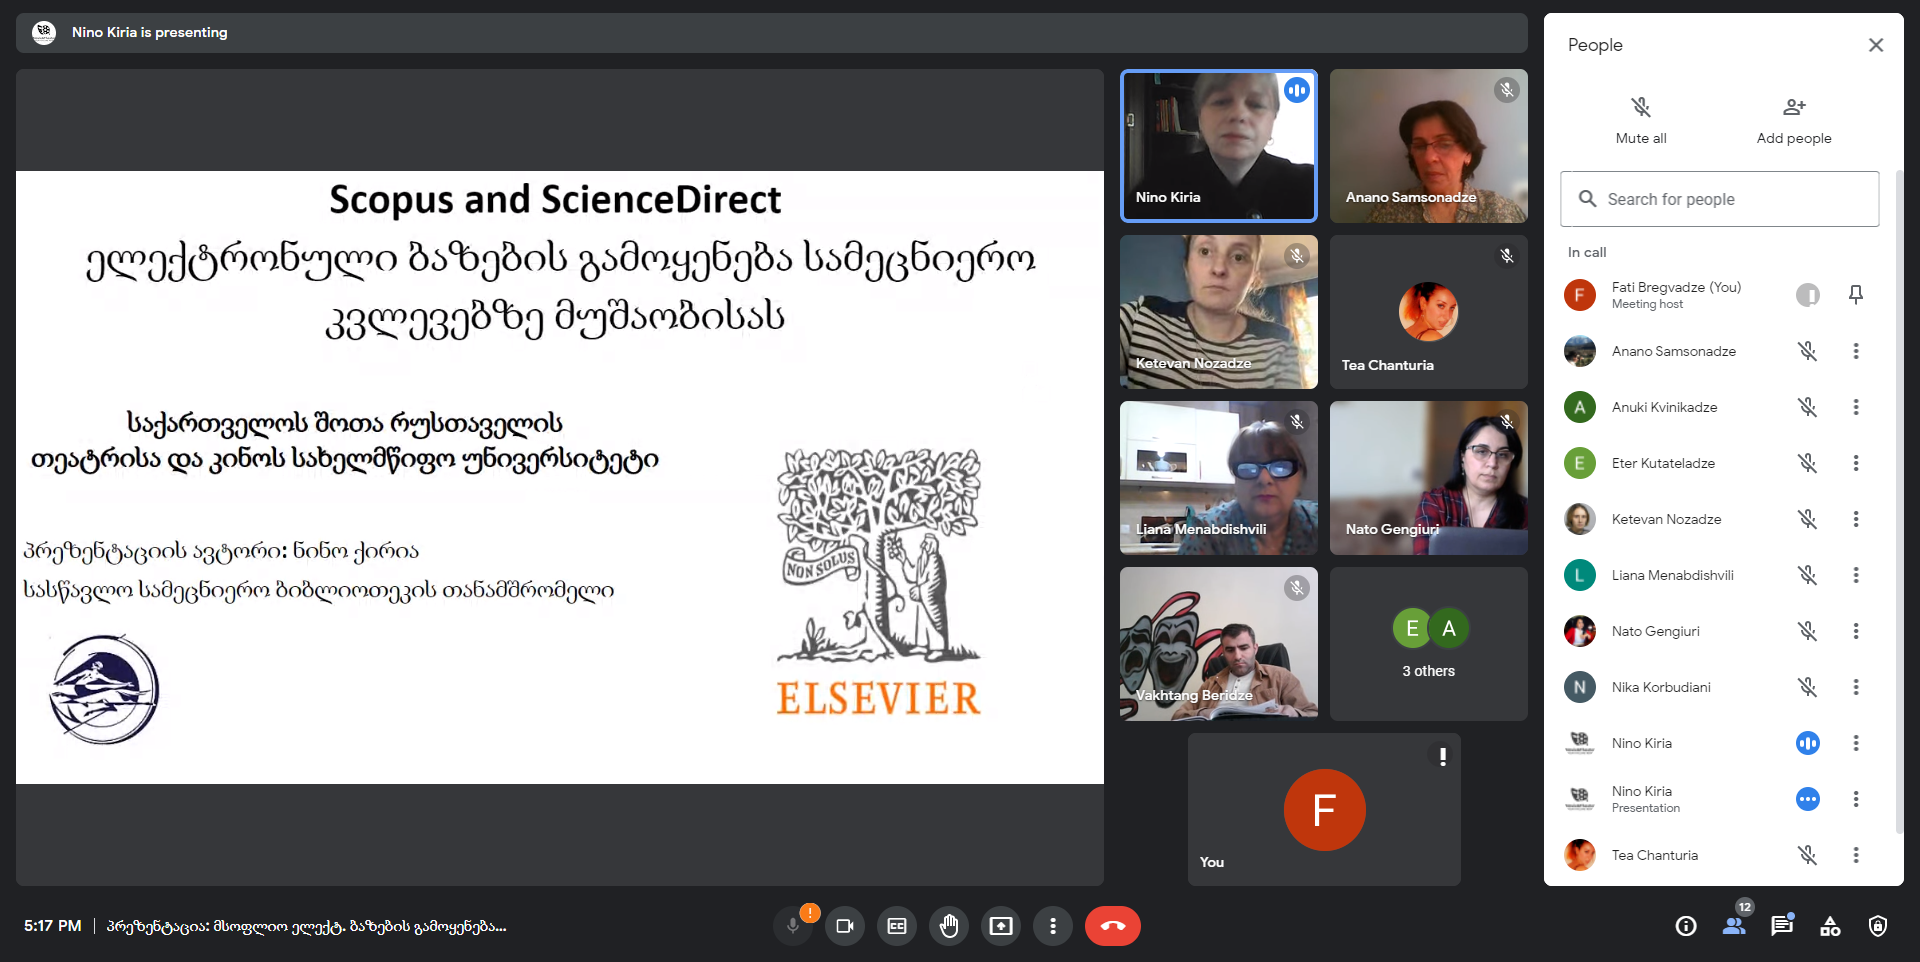The image size is (1920, 962).
Task: Open Host controls shield icon
Action: click(1878, 926)
